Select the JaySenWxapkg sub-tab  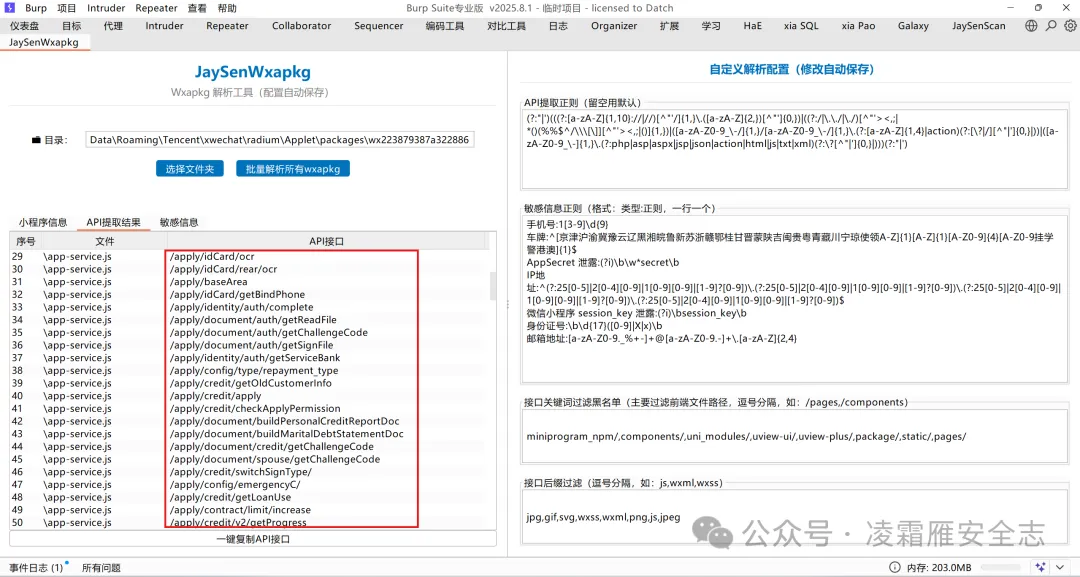coord(43,42)
